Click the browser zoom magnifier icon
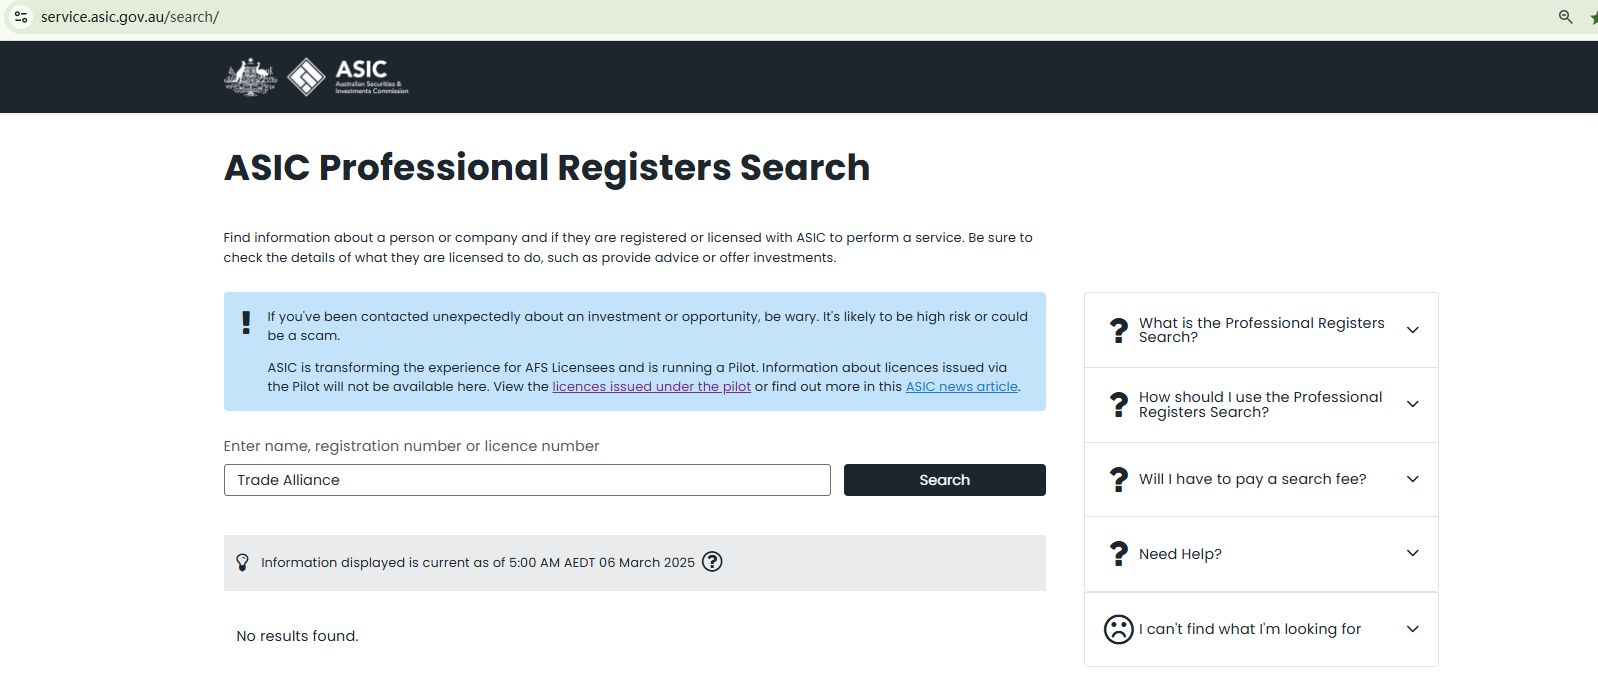 point(1565,17)
